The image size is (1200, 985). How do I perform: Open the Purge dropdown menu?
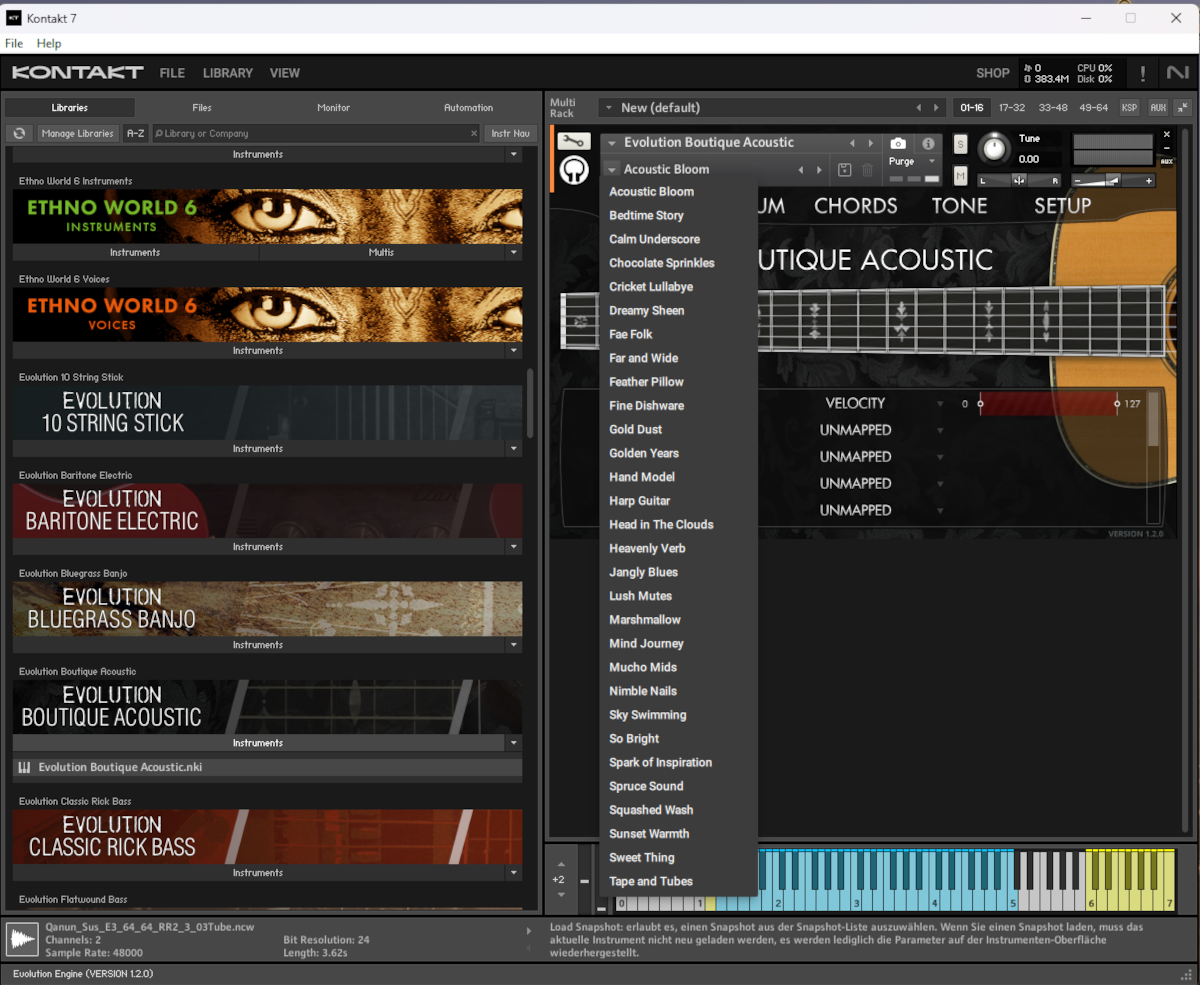pos(932,161)
